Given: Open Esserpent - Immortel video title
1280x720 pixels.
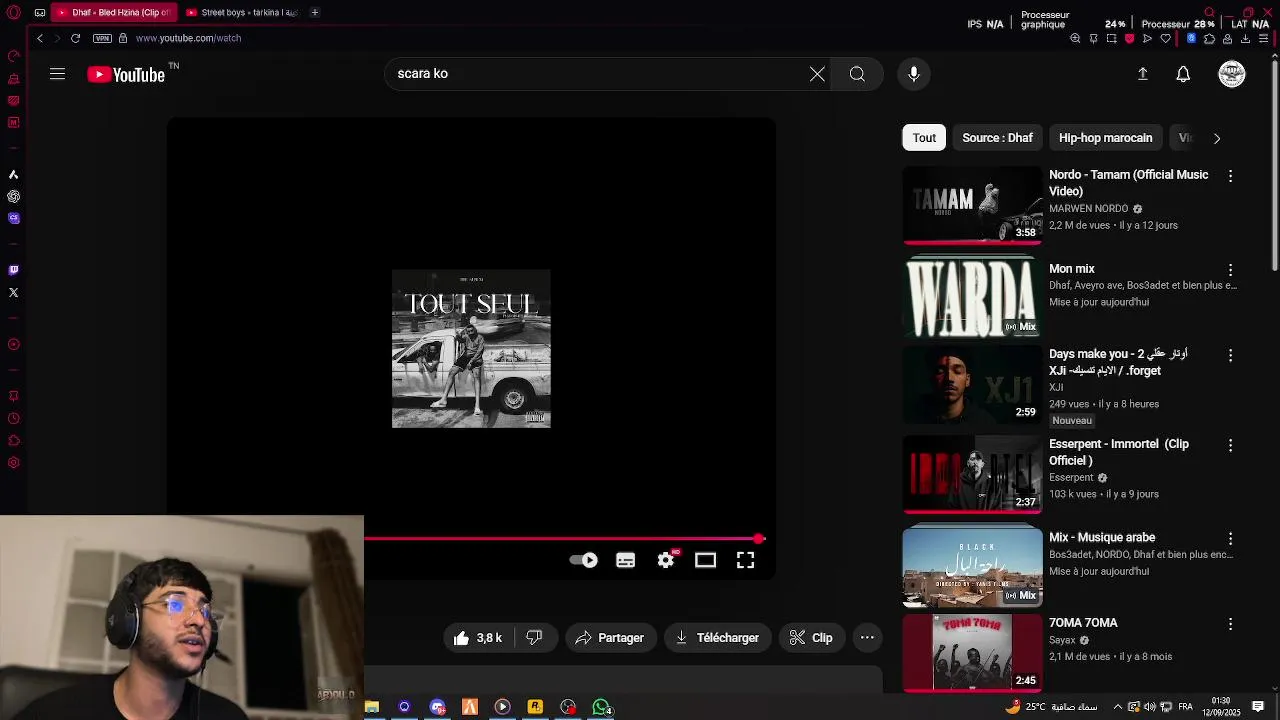Looking at the screenshot, I should (x=1118, y=452).
